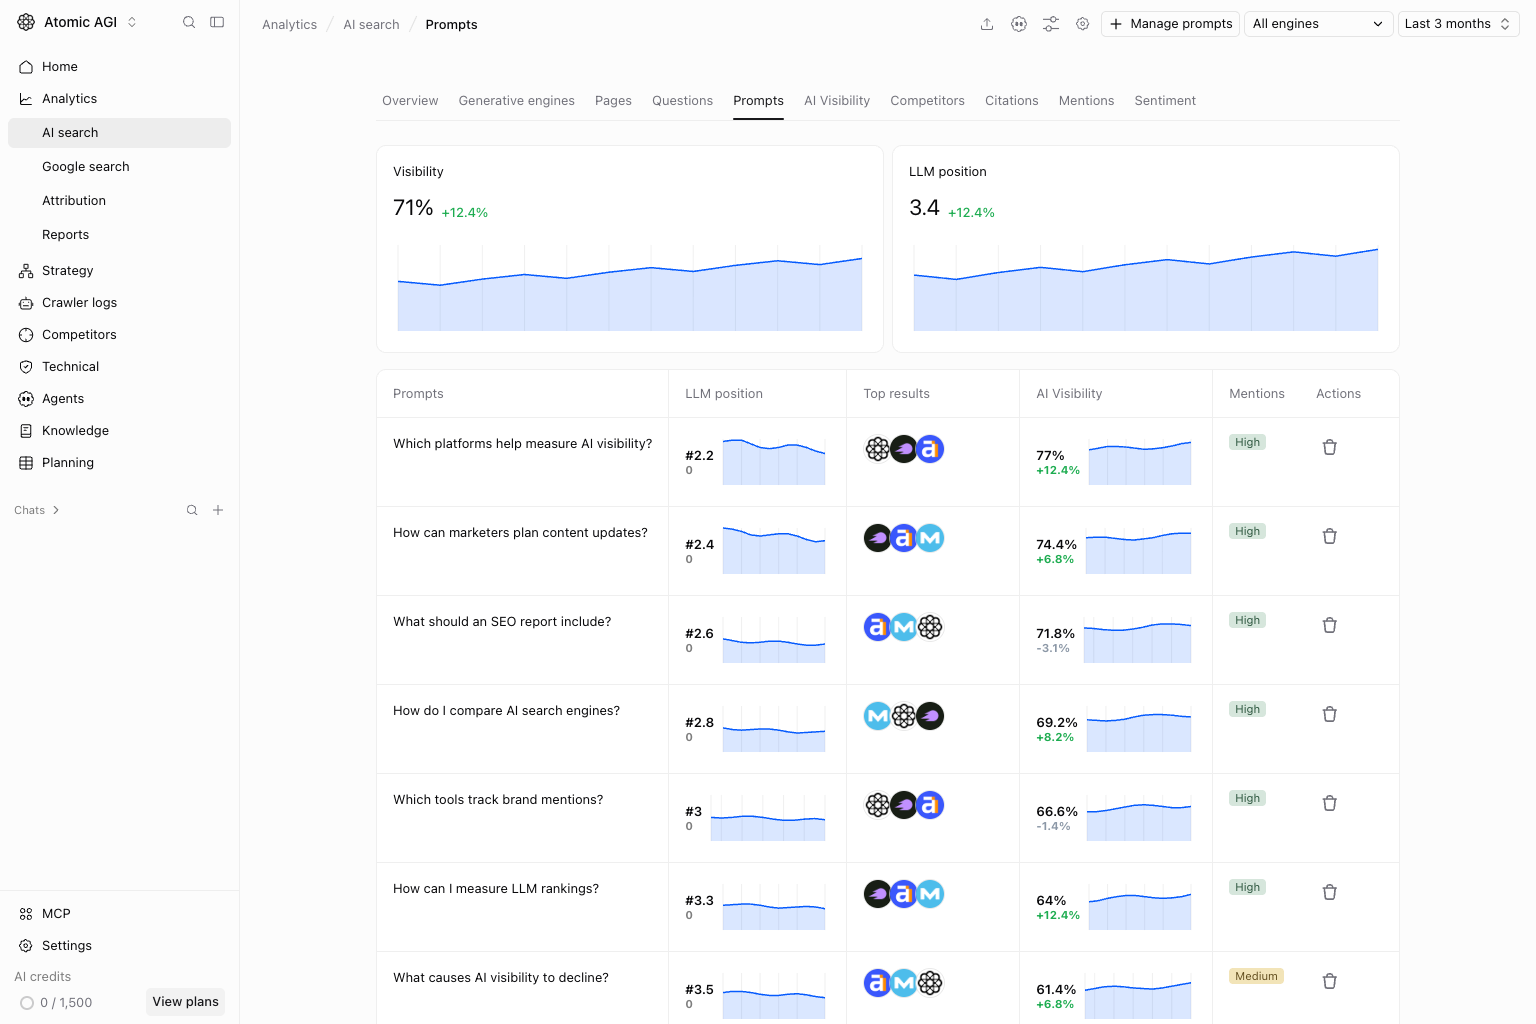Switch to the Overview tab
Screen dimensions: 1536x1024
[x=410, y=101]
